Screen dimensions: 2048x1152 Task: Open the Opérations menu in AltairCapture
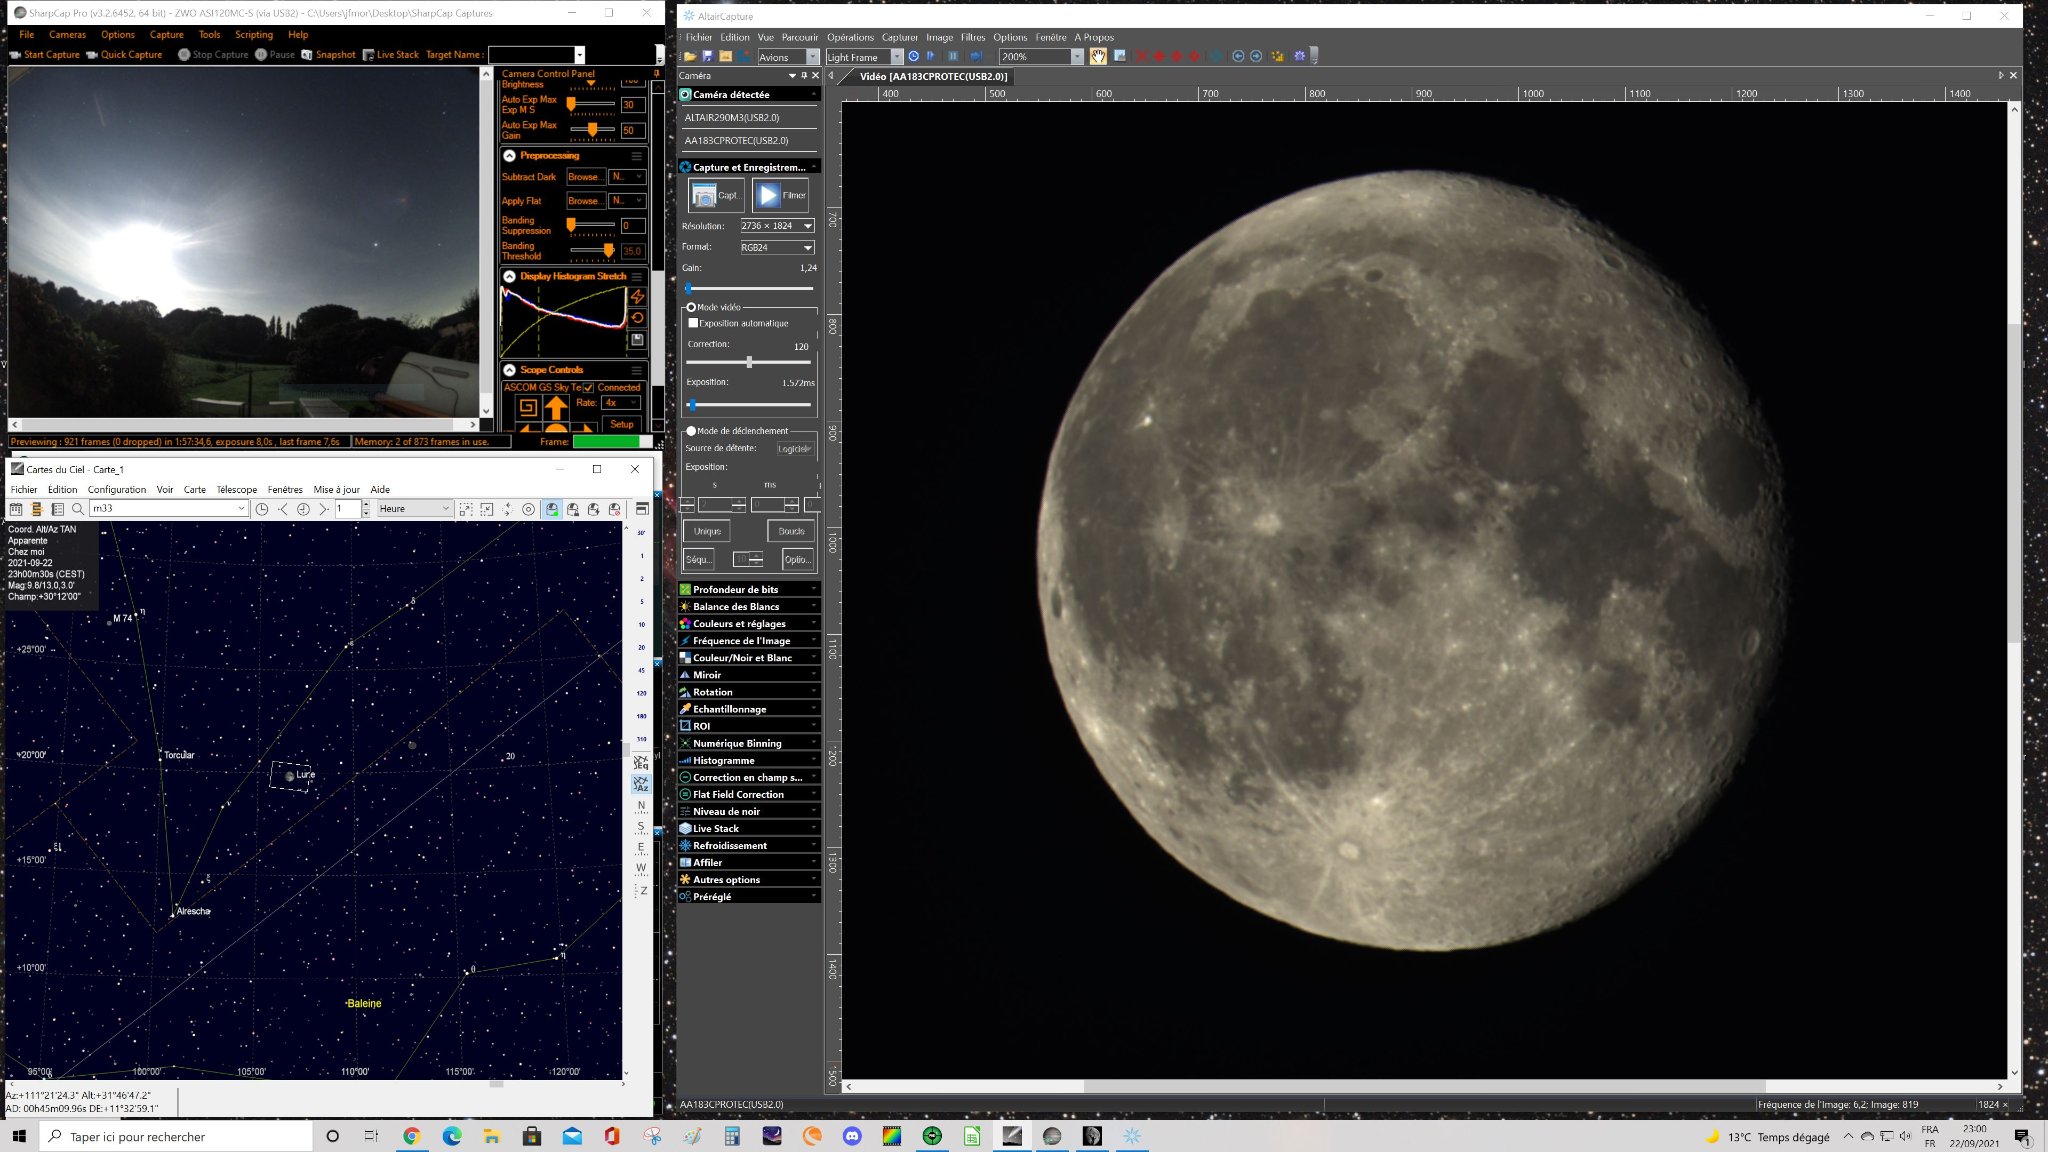point(850,38)
